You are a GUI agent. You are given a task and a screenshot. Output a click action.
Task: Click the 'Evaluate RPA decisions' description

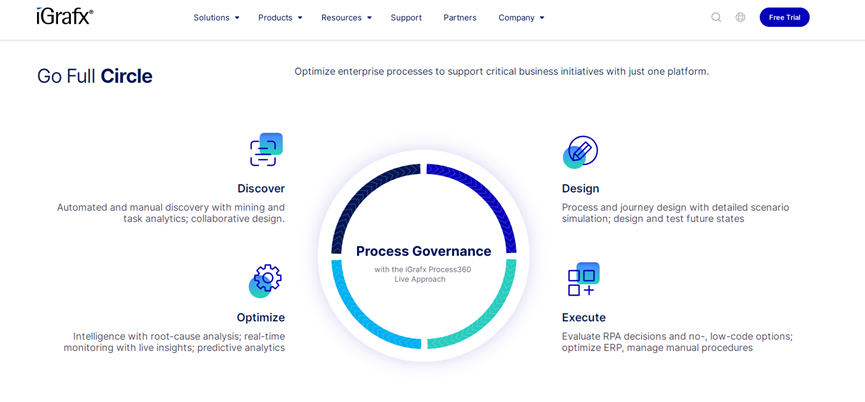677,342
